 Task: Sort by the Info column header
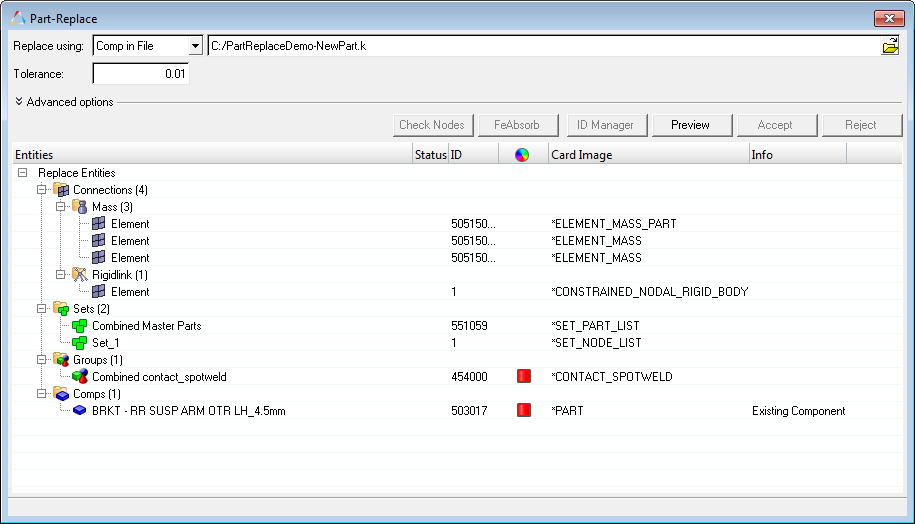point(798,155)
